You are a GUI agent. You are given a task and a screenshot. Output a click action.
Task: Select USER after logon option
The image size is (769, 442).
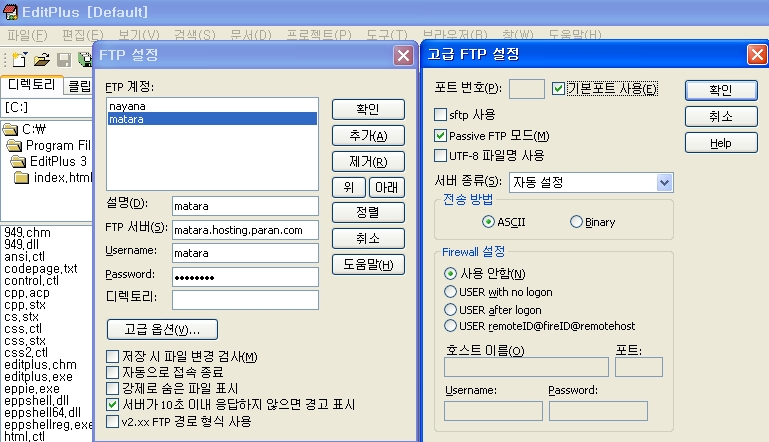tap(450, 310)
